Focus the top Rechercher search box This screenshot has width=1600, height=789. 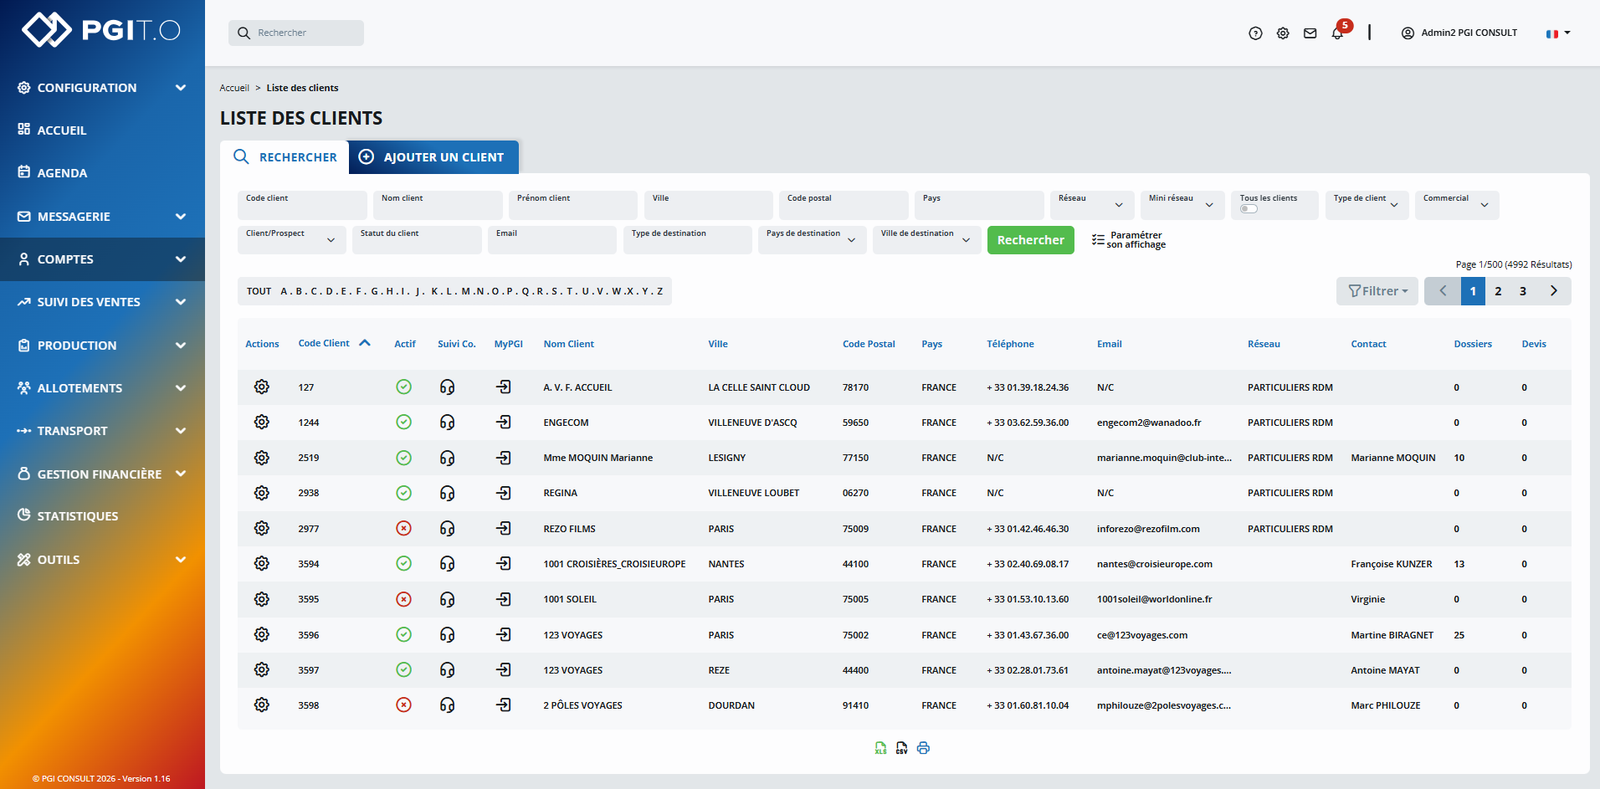pos(296,33)
